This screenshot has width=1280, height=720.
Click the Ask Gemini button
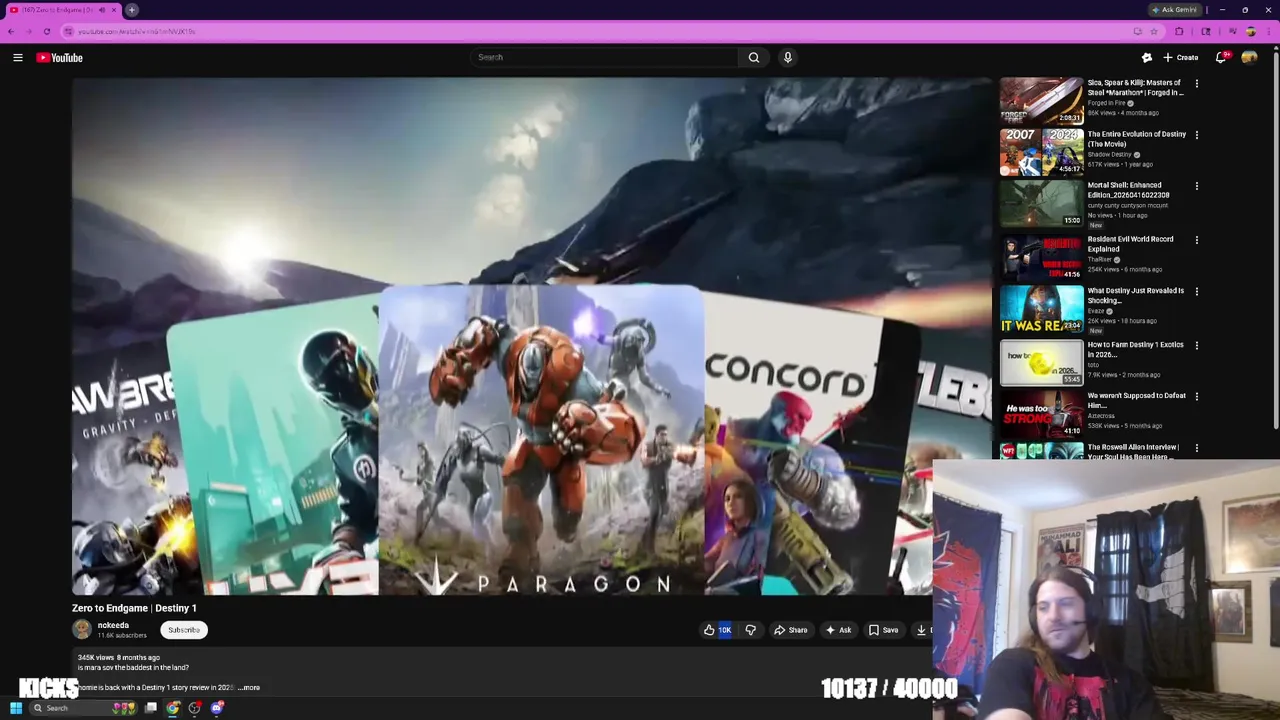pos(1174,10)
